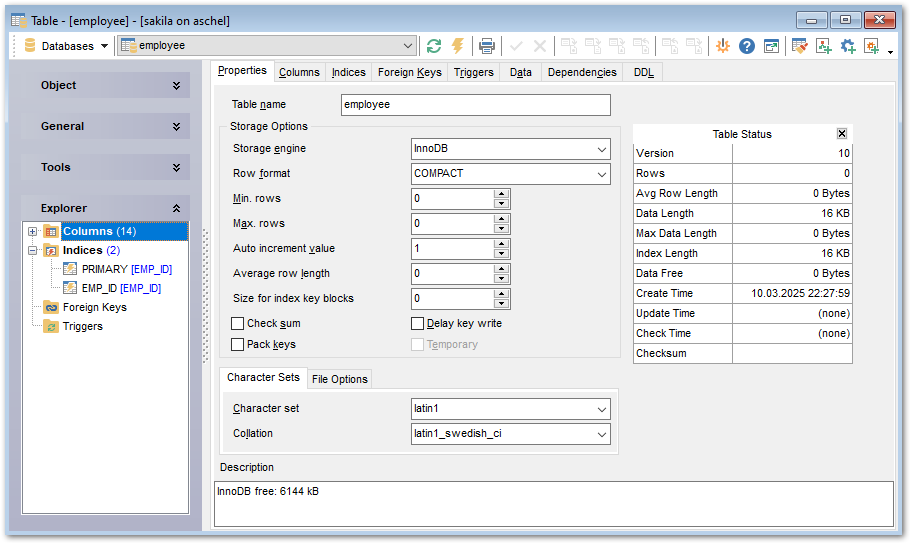
Task: Increment the Auto increment value spinner
Action: (x=502, y=243)
